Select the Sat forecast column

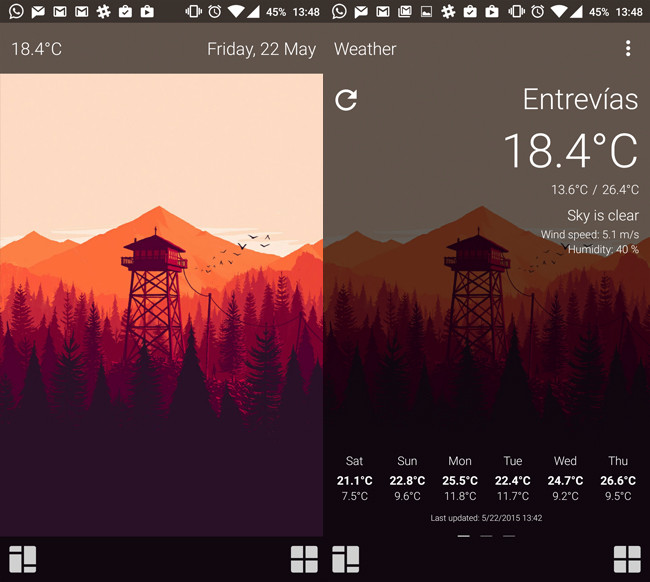tap(354, 478)
